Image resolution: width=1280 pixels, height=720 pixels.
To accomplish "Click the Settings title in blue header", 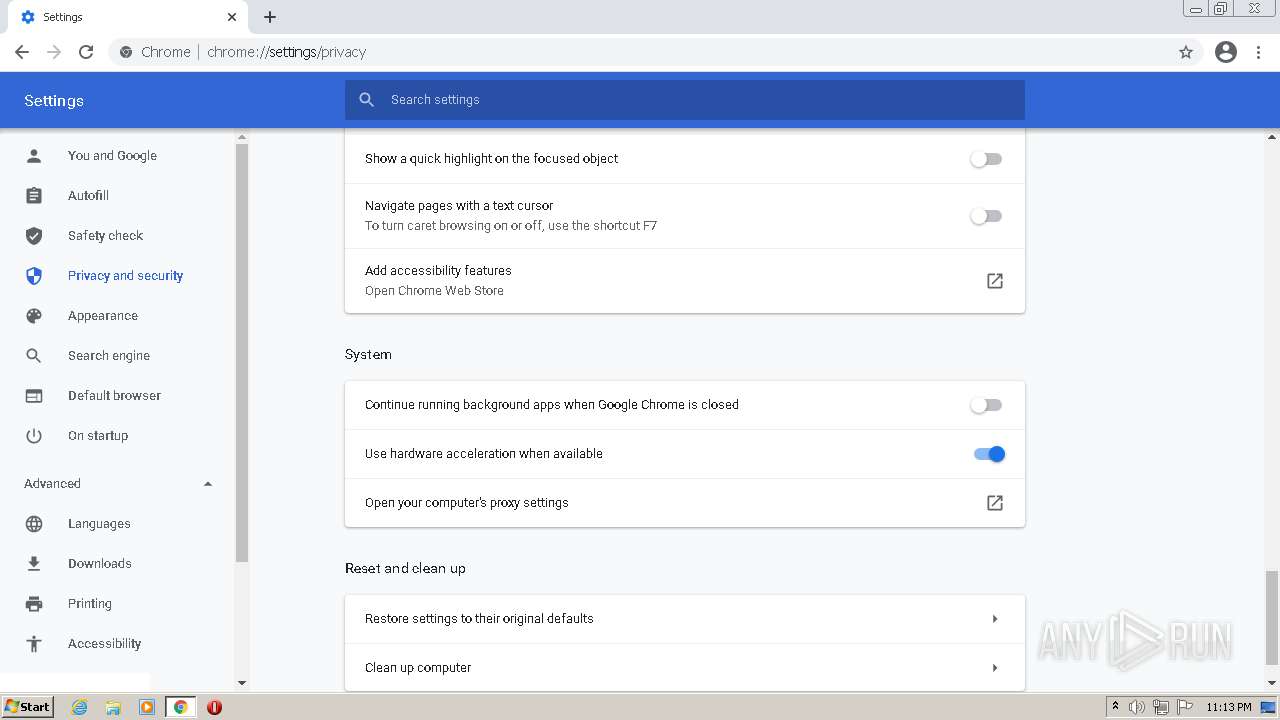I will [x=54, y=101].
